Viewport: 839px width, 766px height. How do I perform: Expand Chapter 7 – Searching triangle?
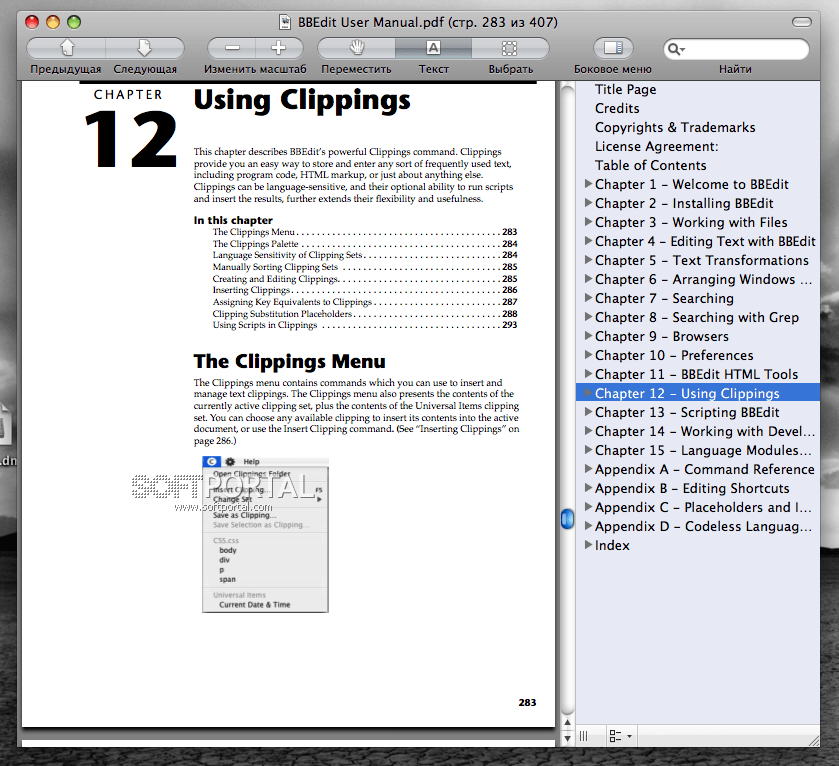[588, 298]
